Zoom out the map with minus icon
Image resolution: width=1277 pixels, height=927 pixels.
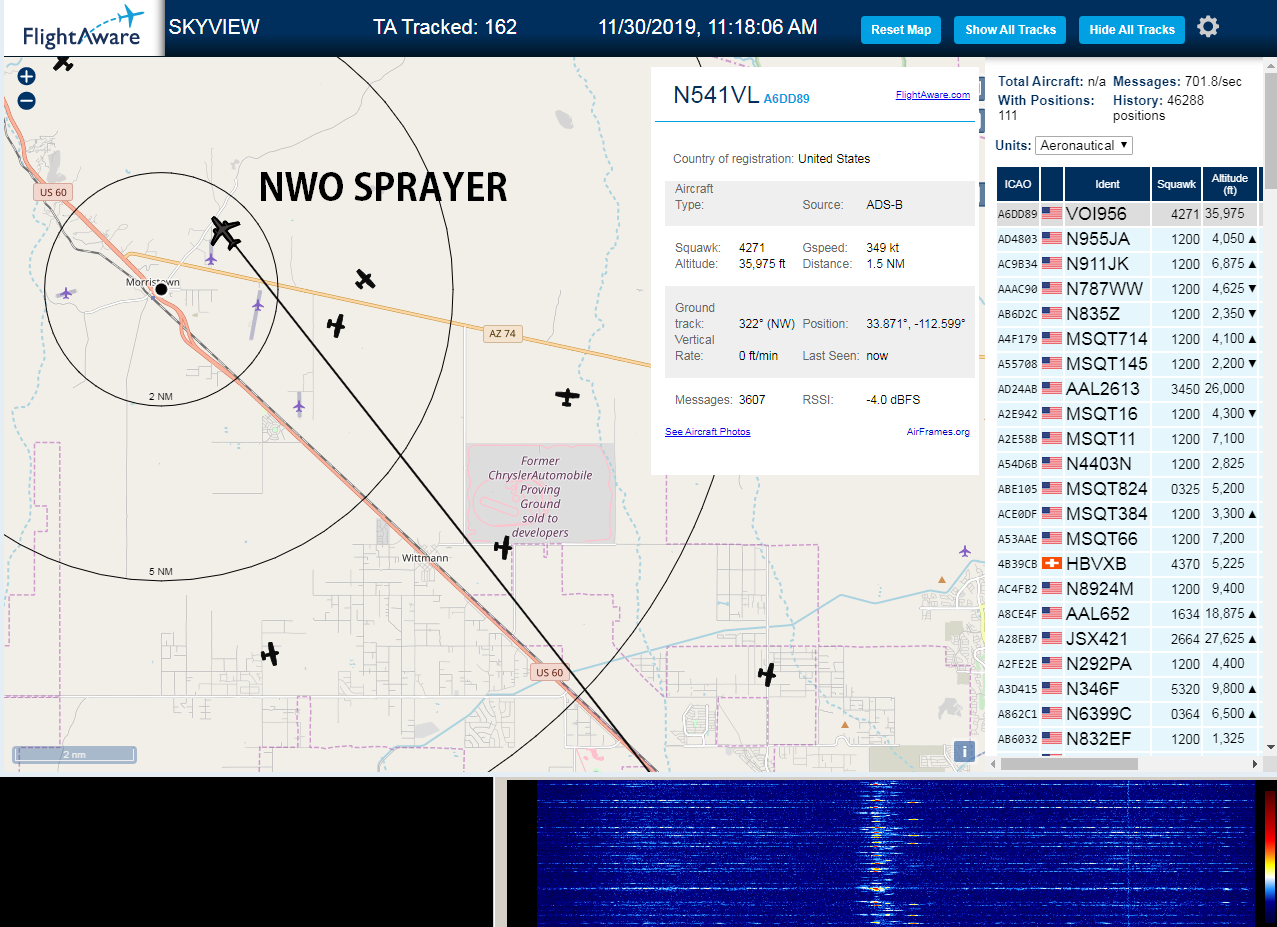[x=27, y=100]
